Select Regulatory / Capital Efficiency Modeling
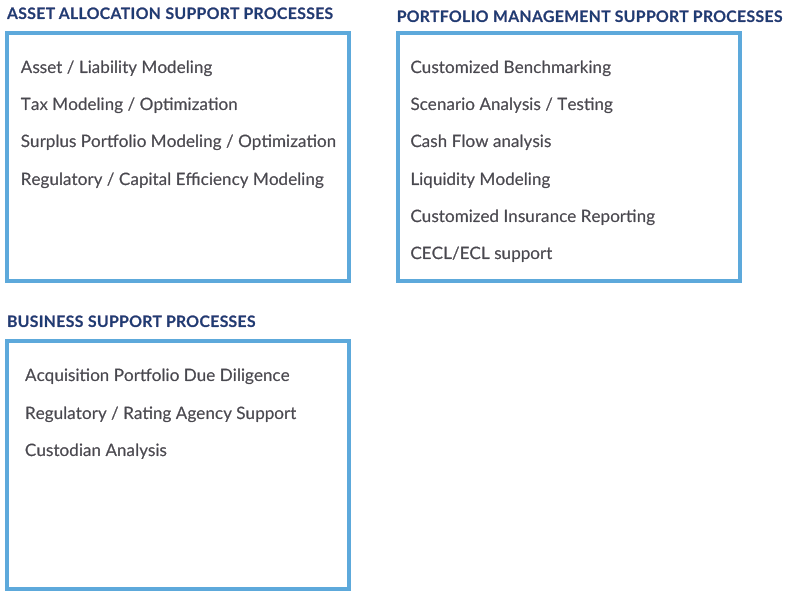797x599 pixels. click(x=172, y=179)
